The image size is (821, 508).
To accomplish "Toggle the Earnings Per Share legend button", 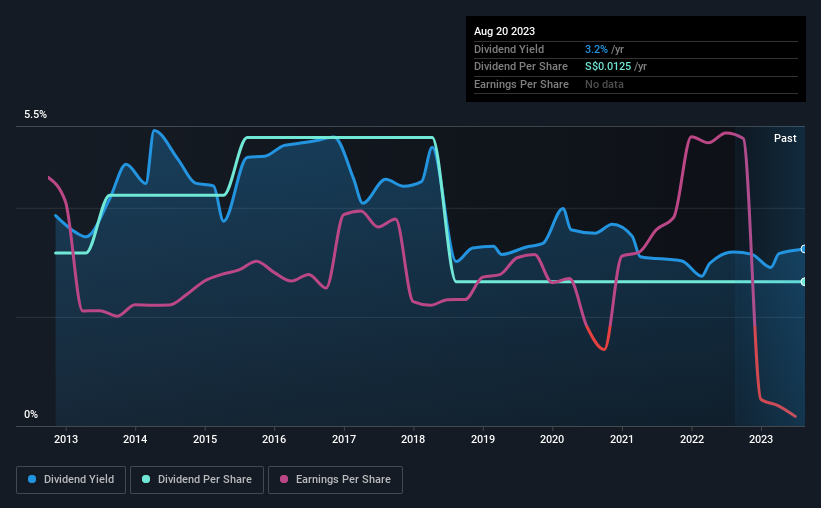I will pyautogui.click(x=335, y=480).
